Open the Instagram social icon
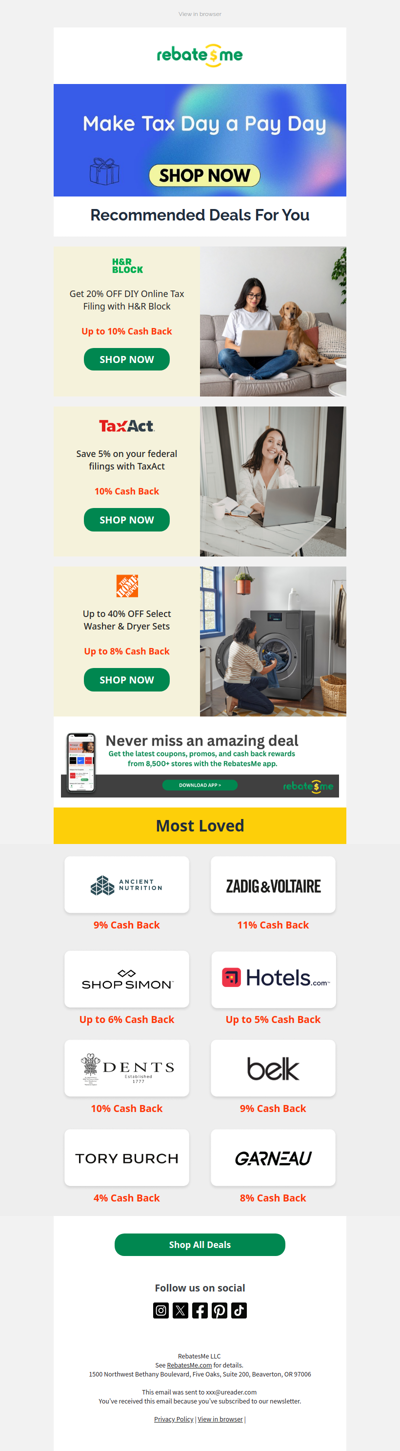The height and width of the screenshot is (1451, 400). point(161,1310)
